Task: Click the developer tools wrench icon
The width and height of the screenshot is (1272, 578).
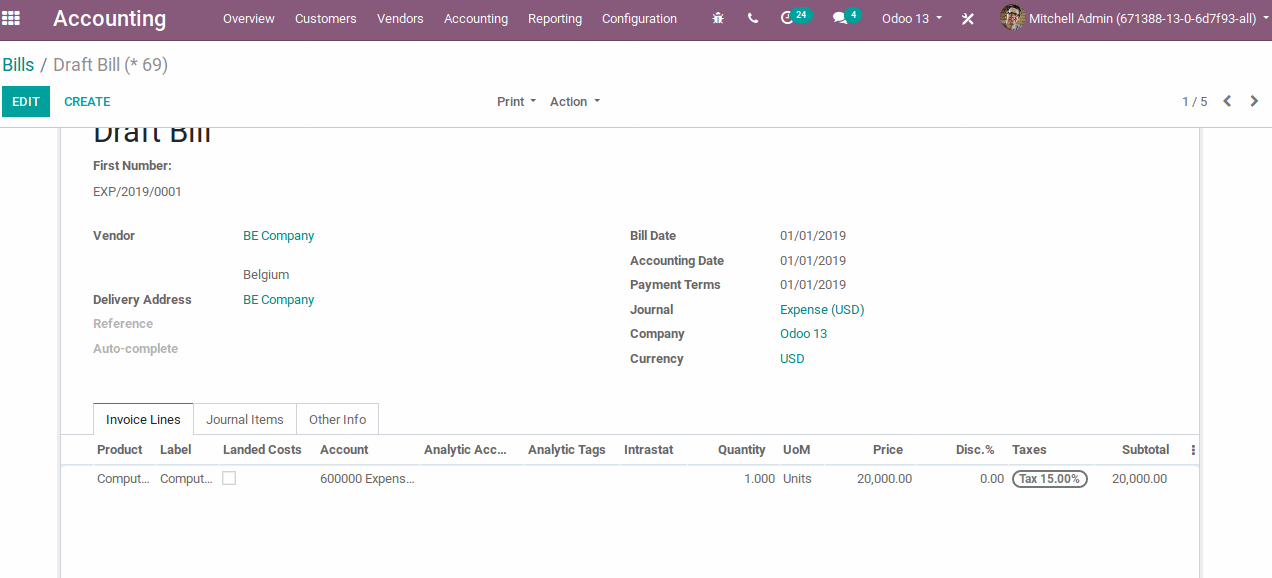Action: (966, 18)
